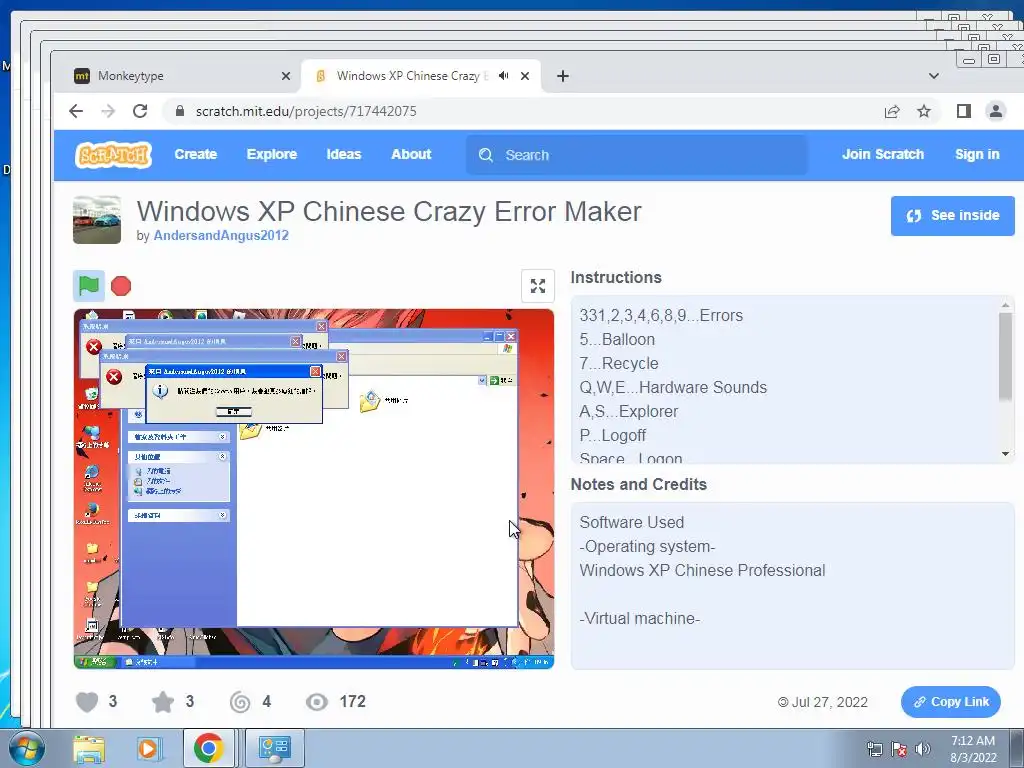Bookmark this page with the star icon
The image size is (1024, 768).
[x=923, y=111]
